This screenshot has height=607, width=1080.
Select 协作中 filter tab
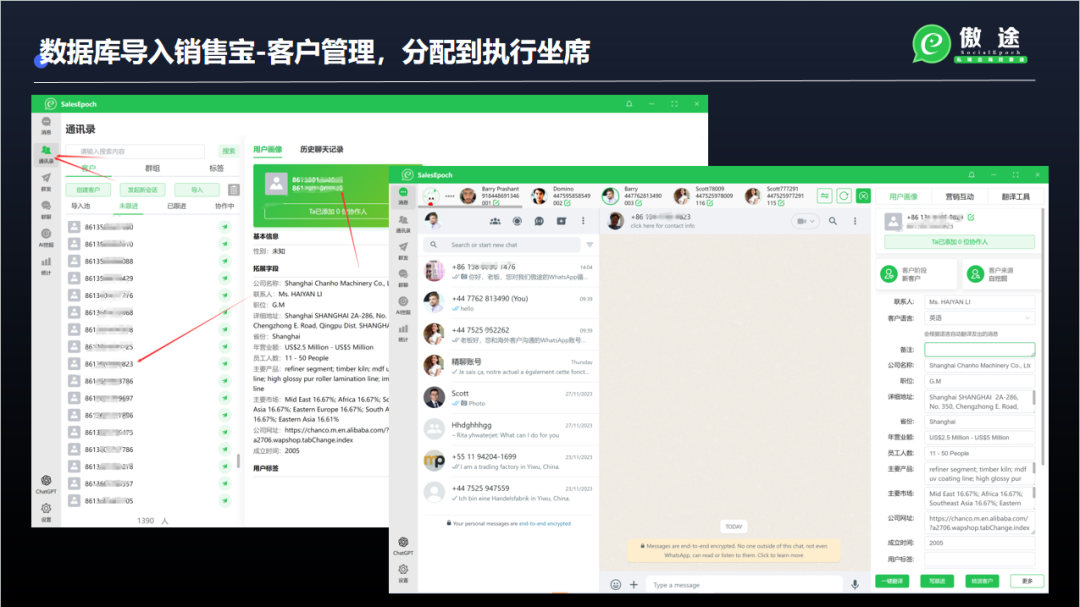pyautogui.click(x=225, y=206)
